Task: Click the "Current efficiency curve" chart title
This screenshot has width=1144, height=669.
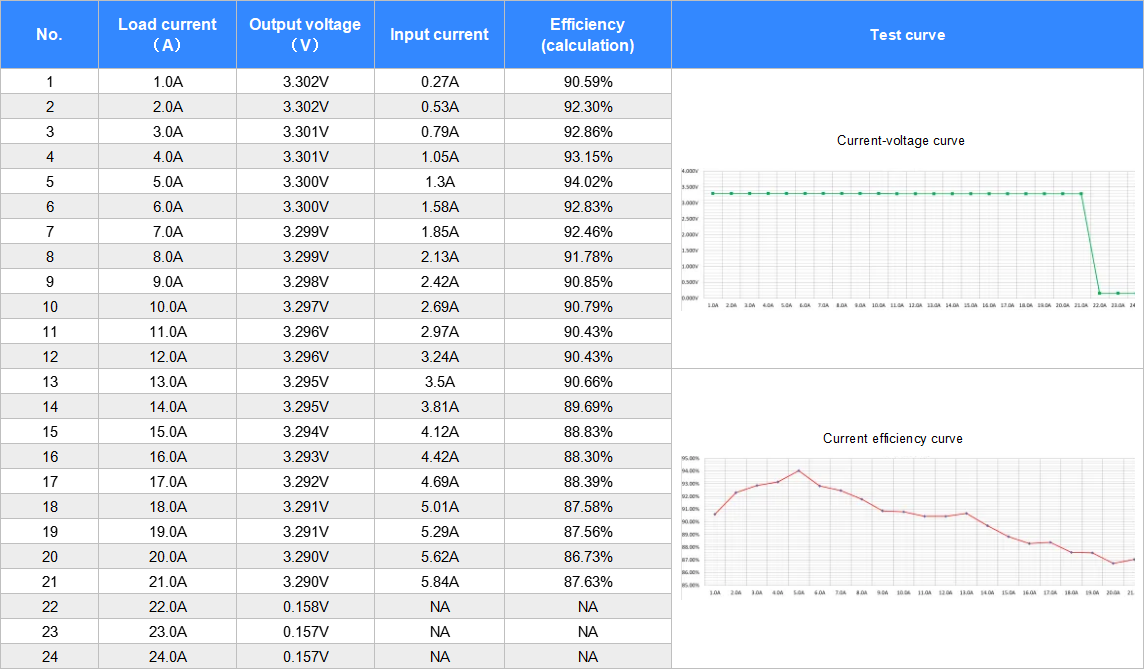Action: coord(892,439)
